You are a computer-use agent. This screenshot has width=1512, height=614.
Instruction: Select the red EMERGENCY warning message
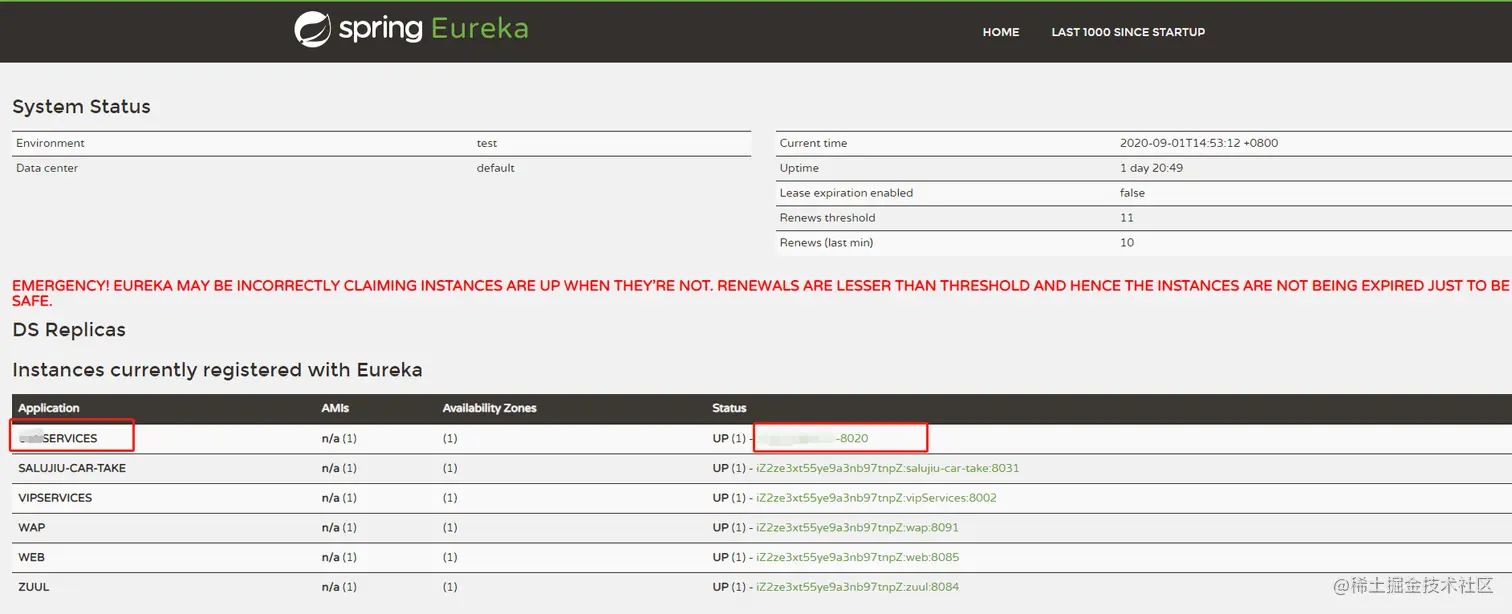pyautogui.click(x=761, y=293)
